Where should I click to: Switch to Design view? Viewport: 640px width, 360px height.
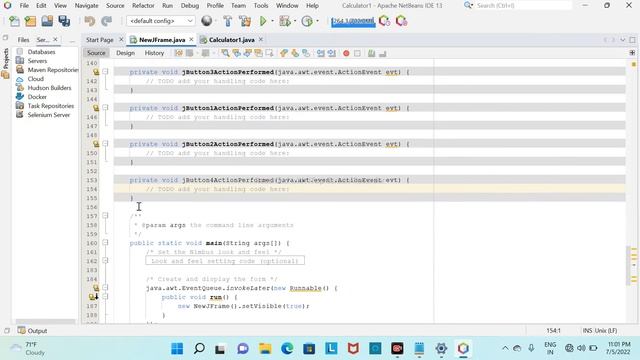pyautogui.click(x=125, y=53)
